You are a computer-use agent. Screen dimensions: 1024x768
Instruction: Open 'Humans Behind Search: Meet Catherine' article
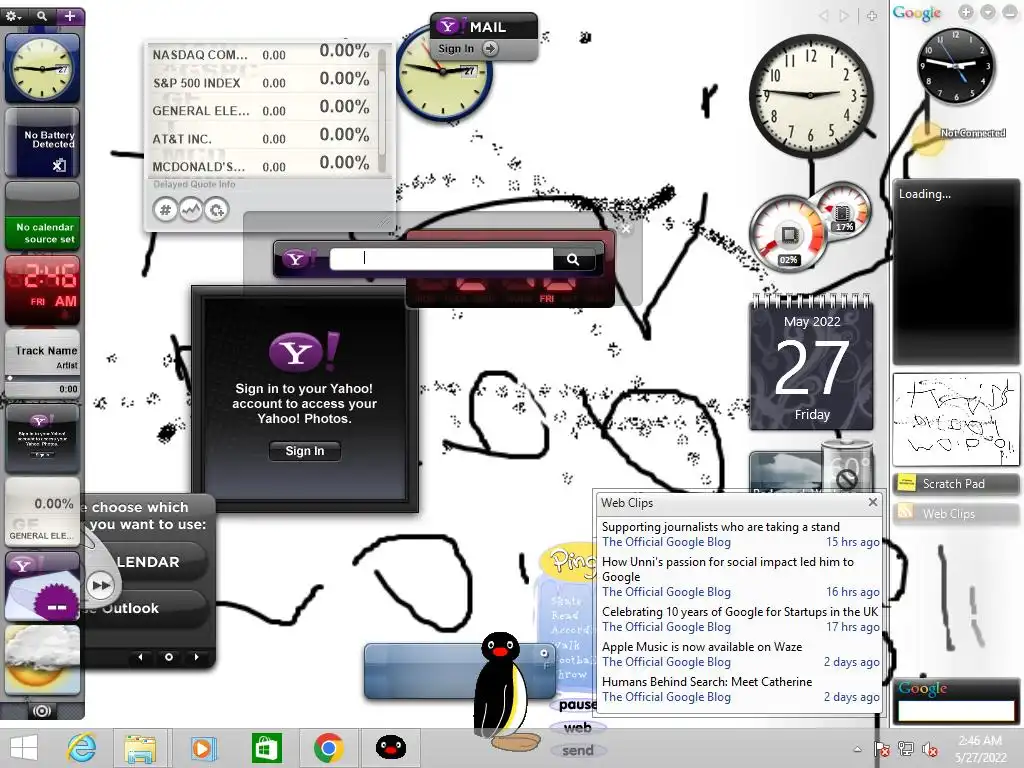(x=707, y=682)
